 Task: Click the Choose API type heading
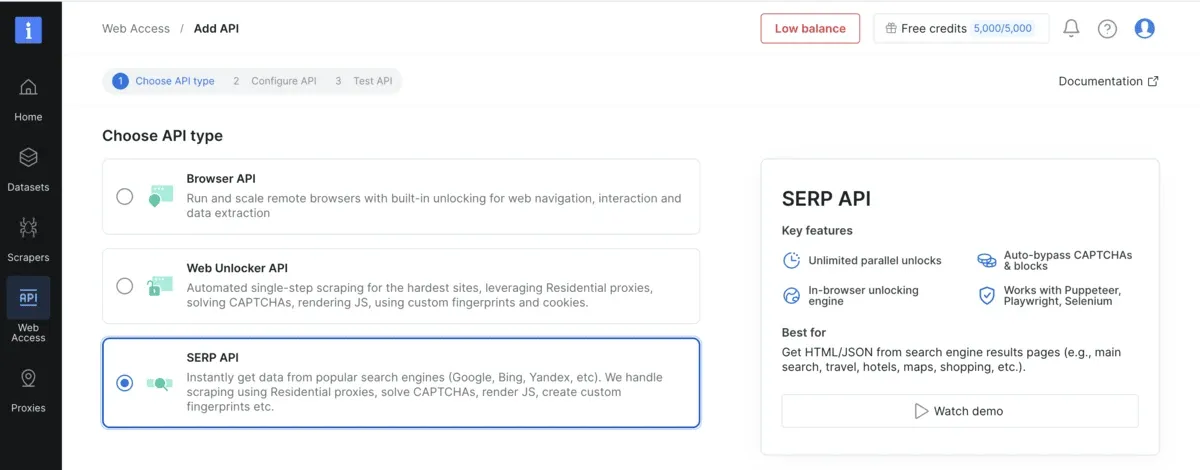pyautogui.click(x=162, y=135)
